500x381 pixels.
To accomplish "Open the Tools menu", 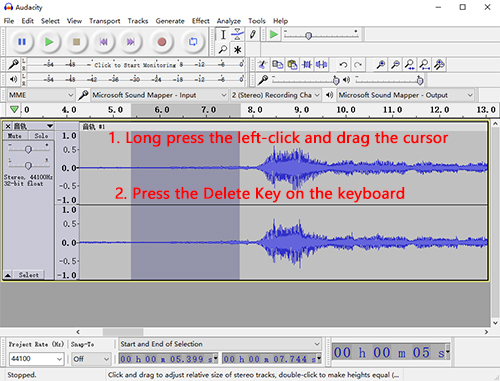I will coord(257,21).
